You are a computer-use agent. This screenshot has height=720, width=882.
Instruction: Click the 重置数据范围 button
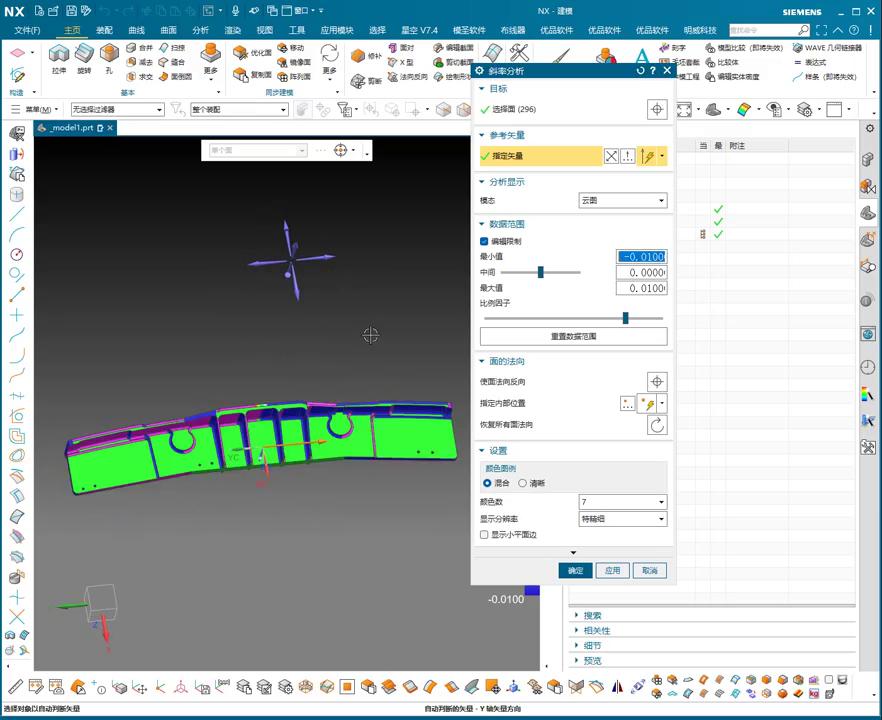tap(573, 337)
